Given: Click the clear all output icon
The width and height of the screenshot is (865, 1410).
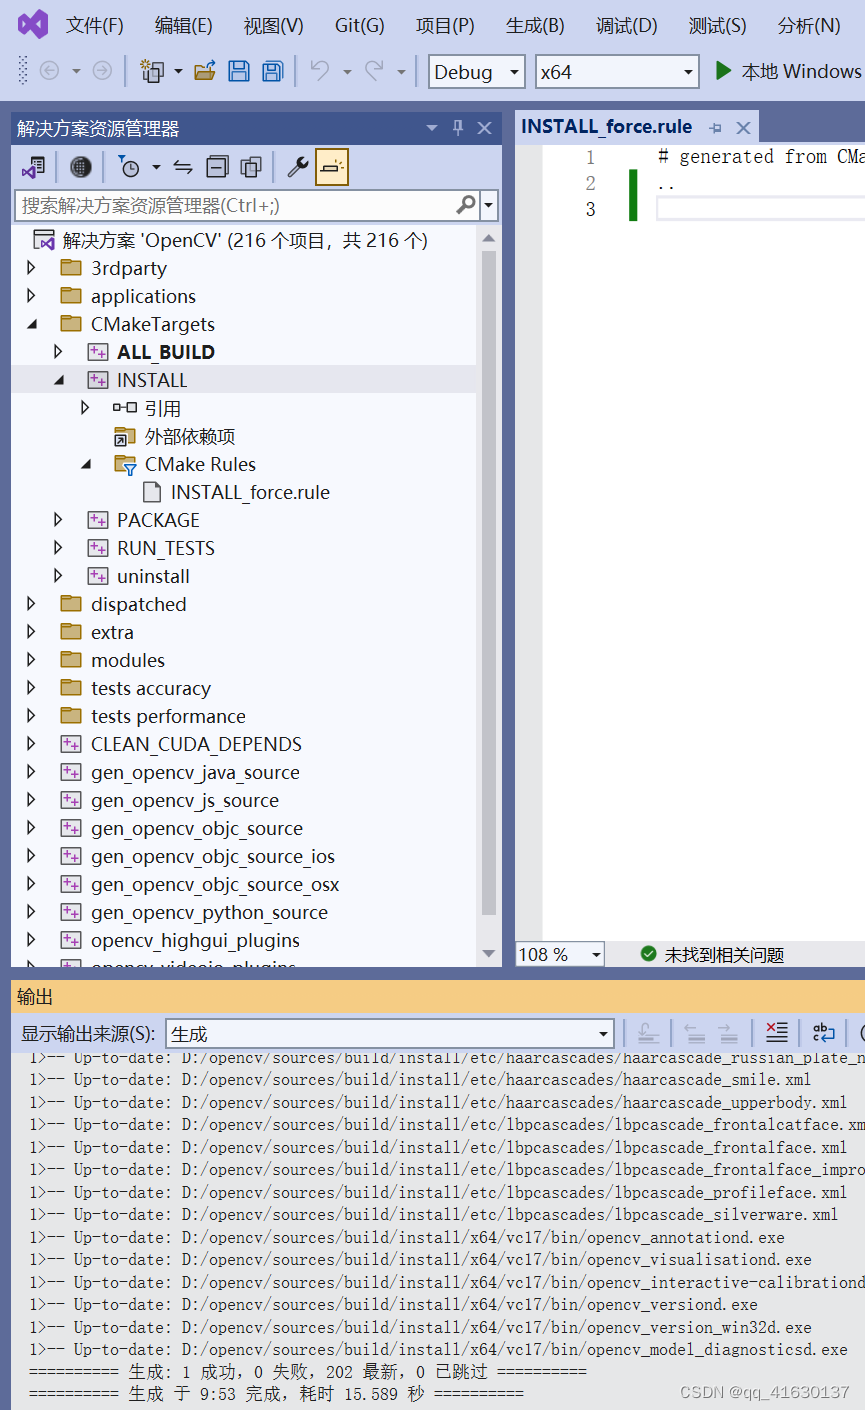Looking at the screenshot, I should [776, 1033].
